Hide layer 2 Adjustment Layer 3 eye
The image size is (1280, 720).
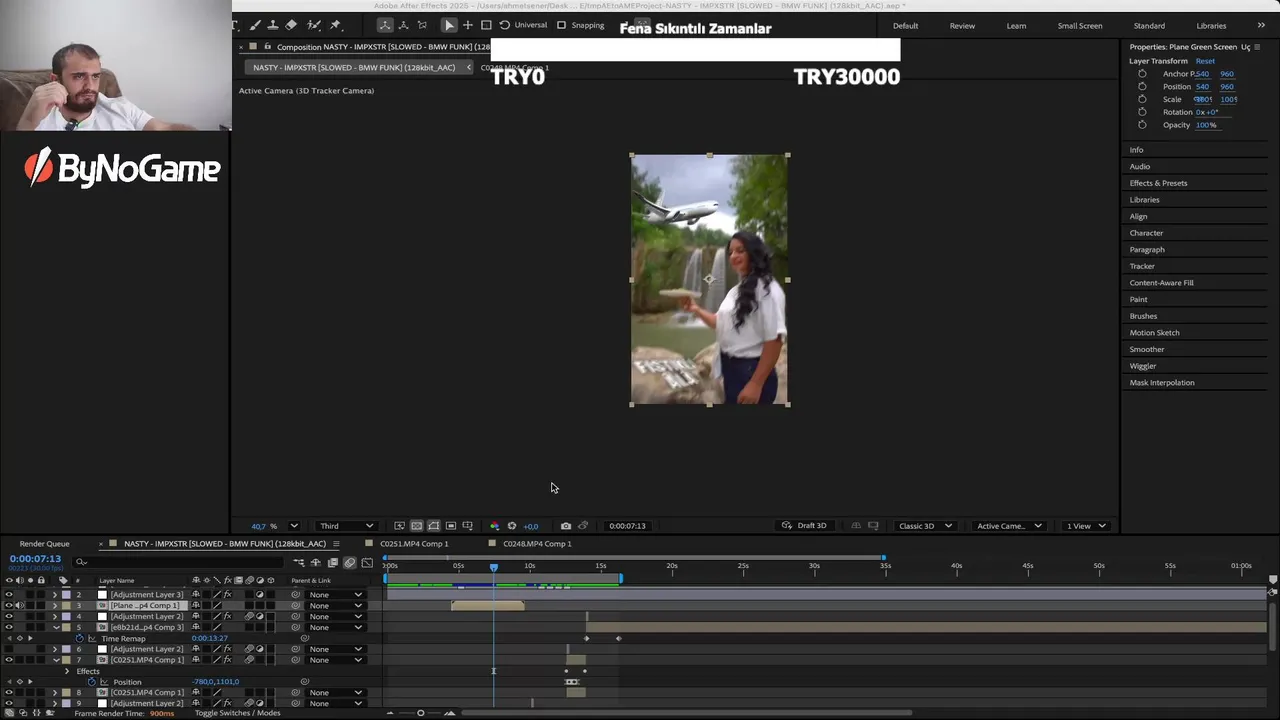click(x=9, y=594)
